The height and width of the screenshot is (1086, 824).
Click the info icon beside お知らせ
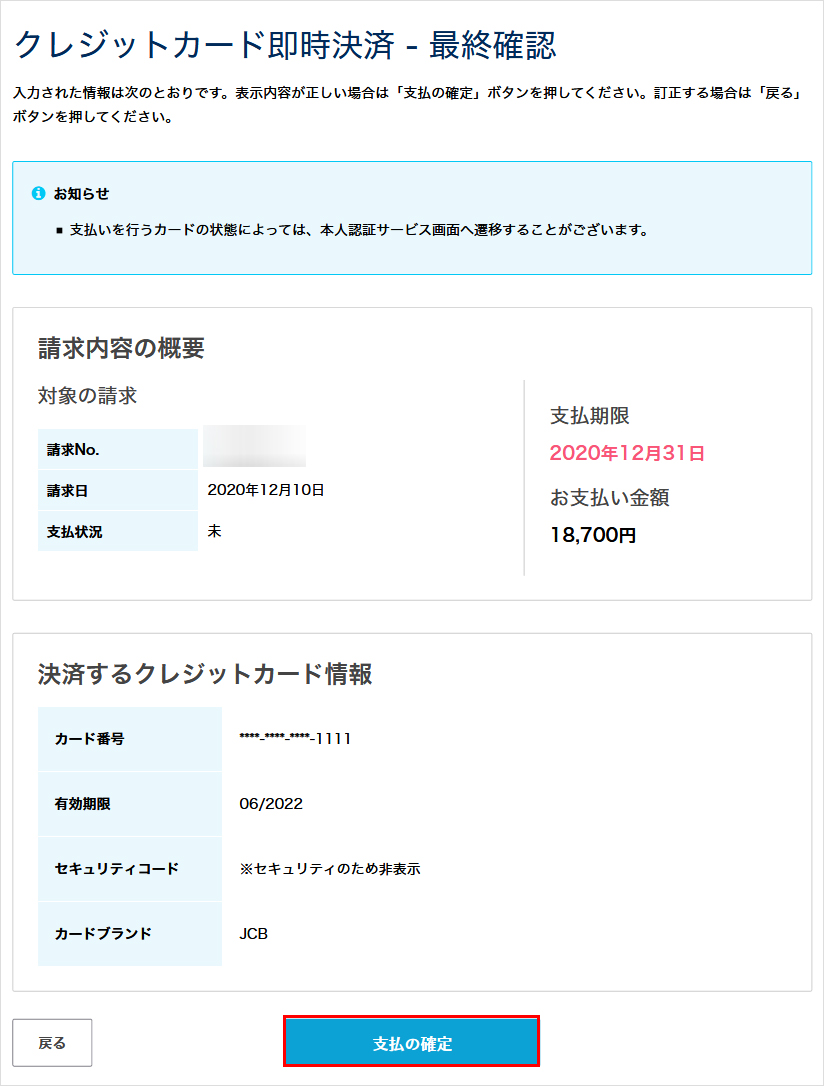pyautogui.click(x=39, y=193)
